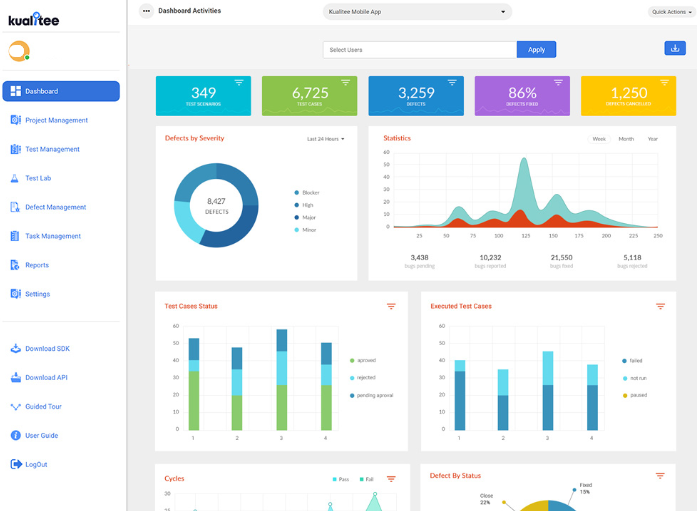The height and width of the screenshot is (511, 697).
Task: Open Defect Management in the sidebar
Action: click(x=56, y=207)
